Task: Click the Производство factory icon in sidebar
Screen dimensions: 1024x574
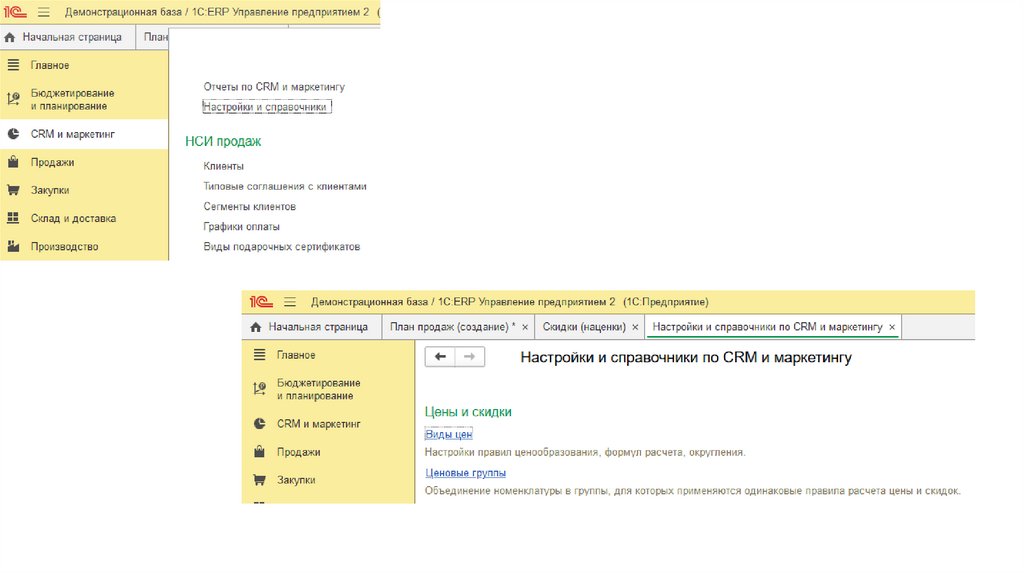Action: (x=12, y=246)
